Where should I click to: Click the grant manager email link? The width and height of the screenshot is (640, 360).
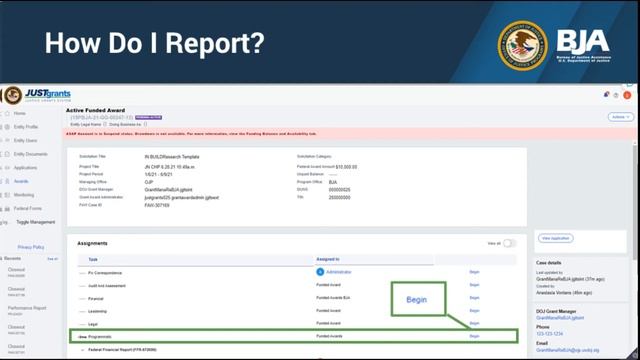[x=567, y=350]
